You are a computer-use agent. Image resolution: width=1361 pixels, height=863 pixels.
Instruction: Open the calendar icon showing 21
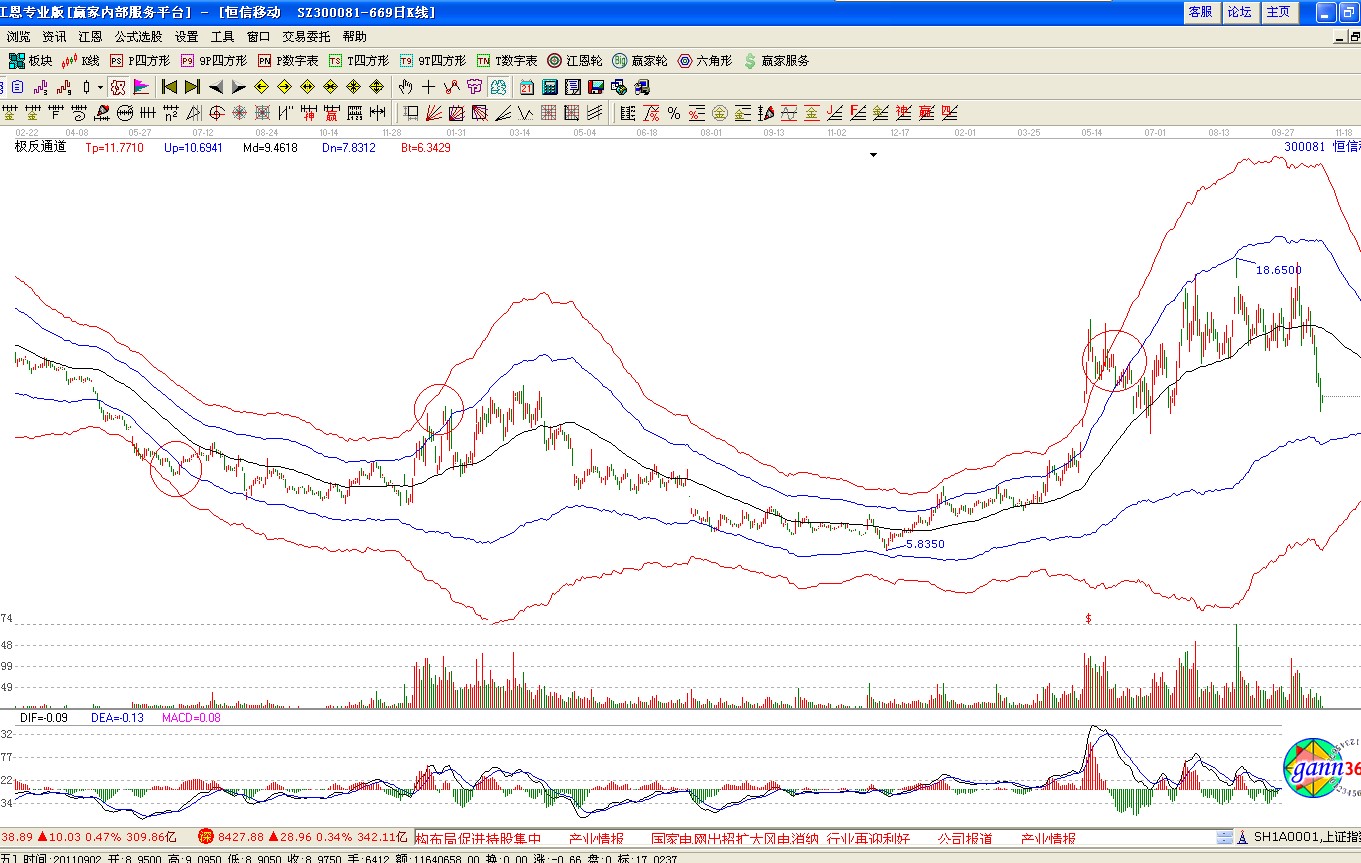coord(526,87)
